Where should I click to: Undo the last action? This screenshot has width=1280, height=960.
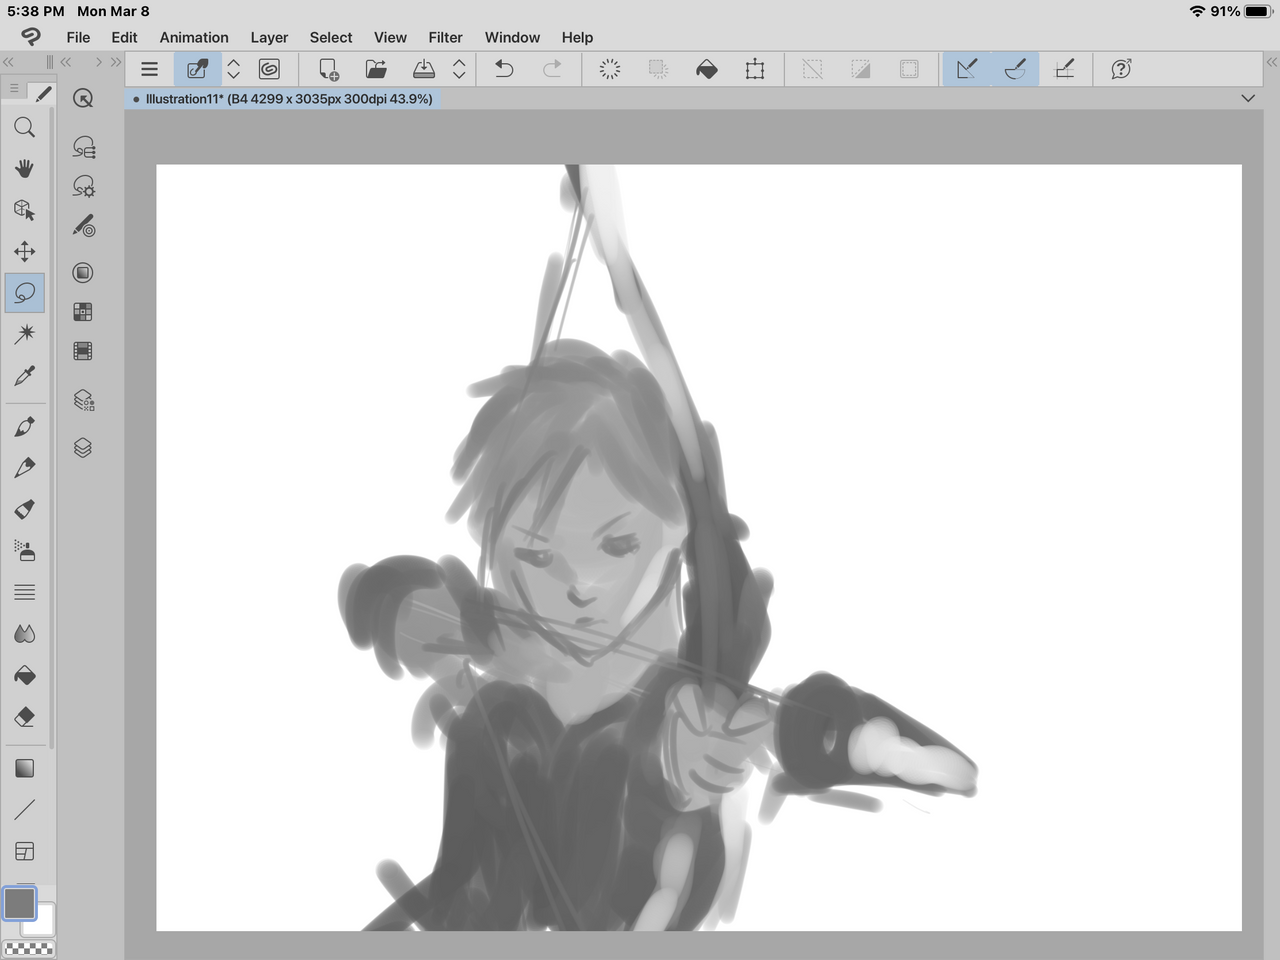(x=504, y=69)
